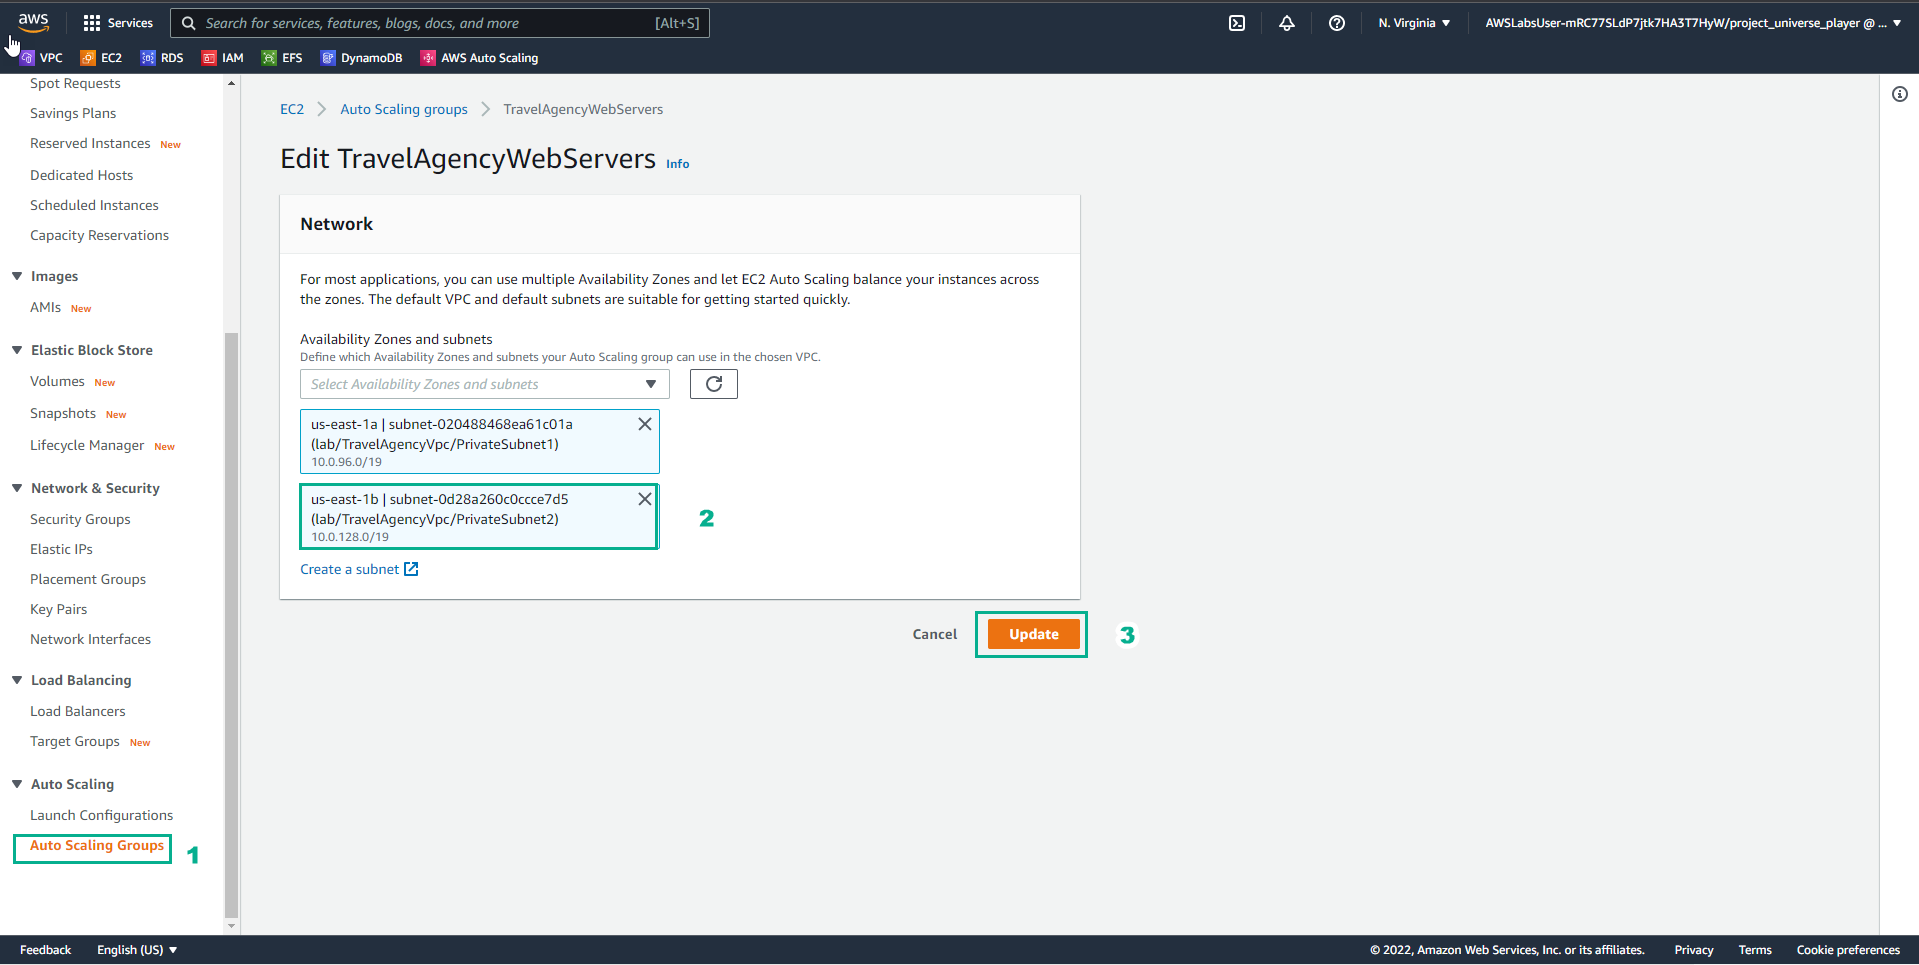
Task: Click the search bar for services
Action: click(440, 23)
